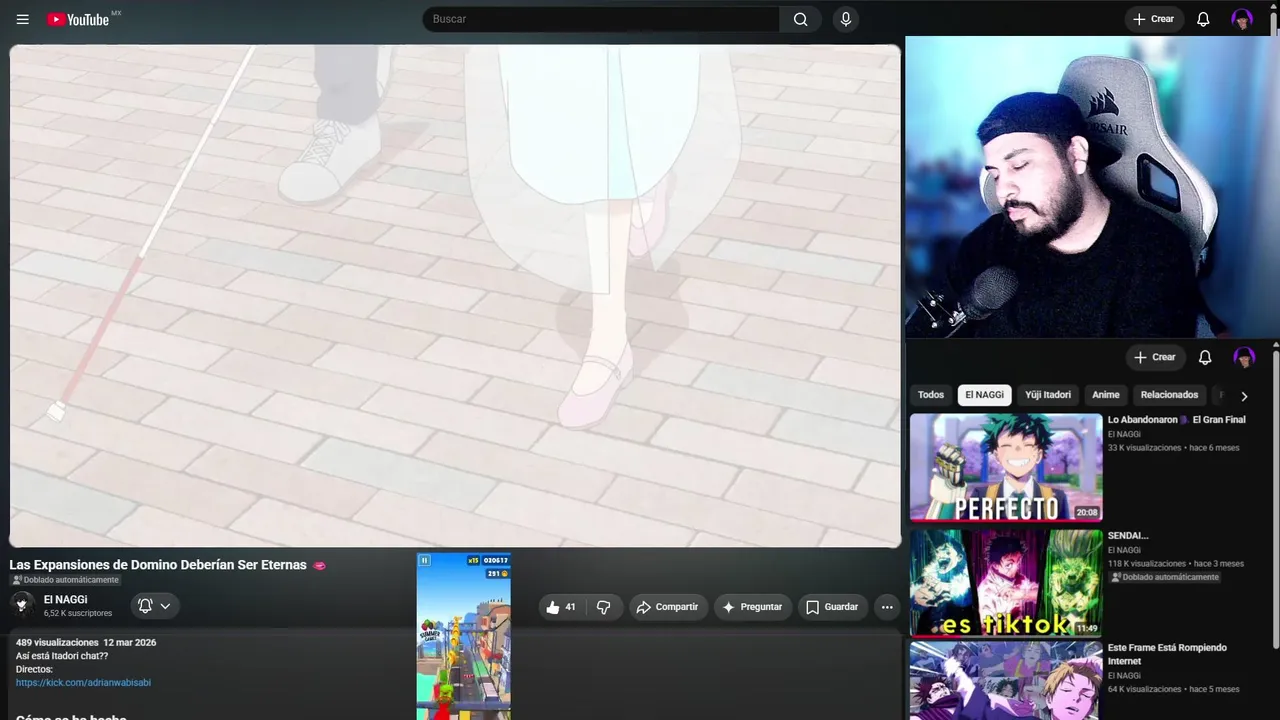
Task: Click the 'Doblado automáticamente' badge under main title
Action: click(65, 580)
